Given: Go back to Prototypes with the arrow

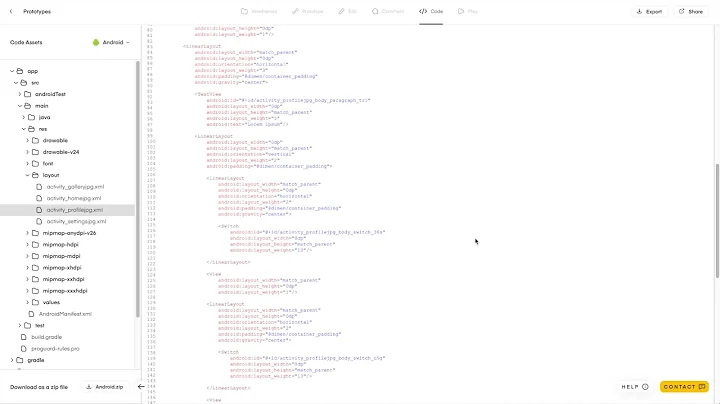Looking at the screenshot, I should [11, 11].
